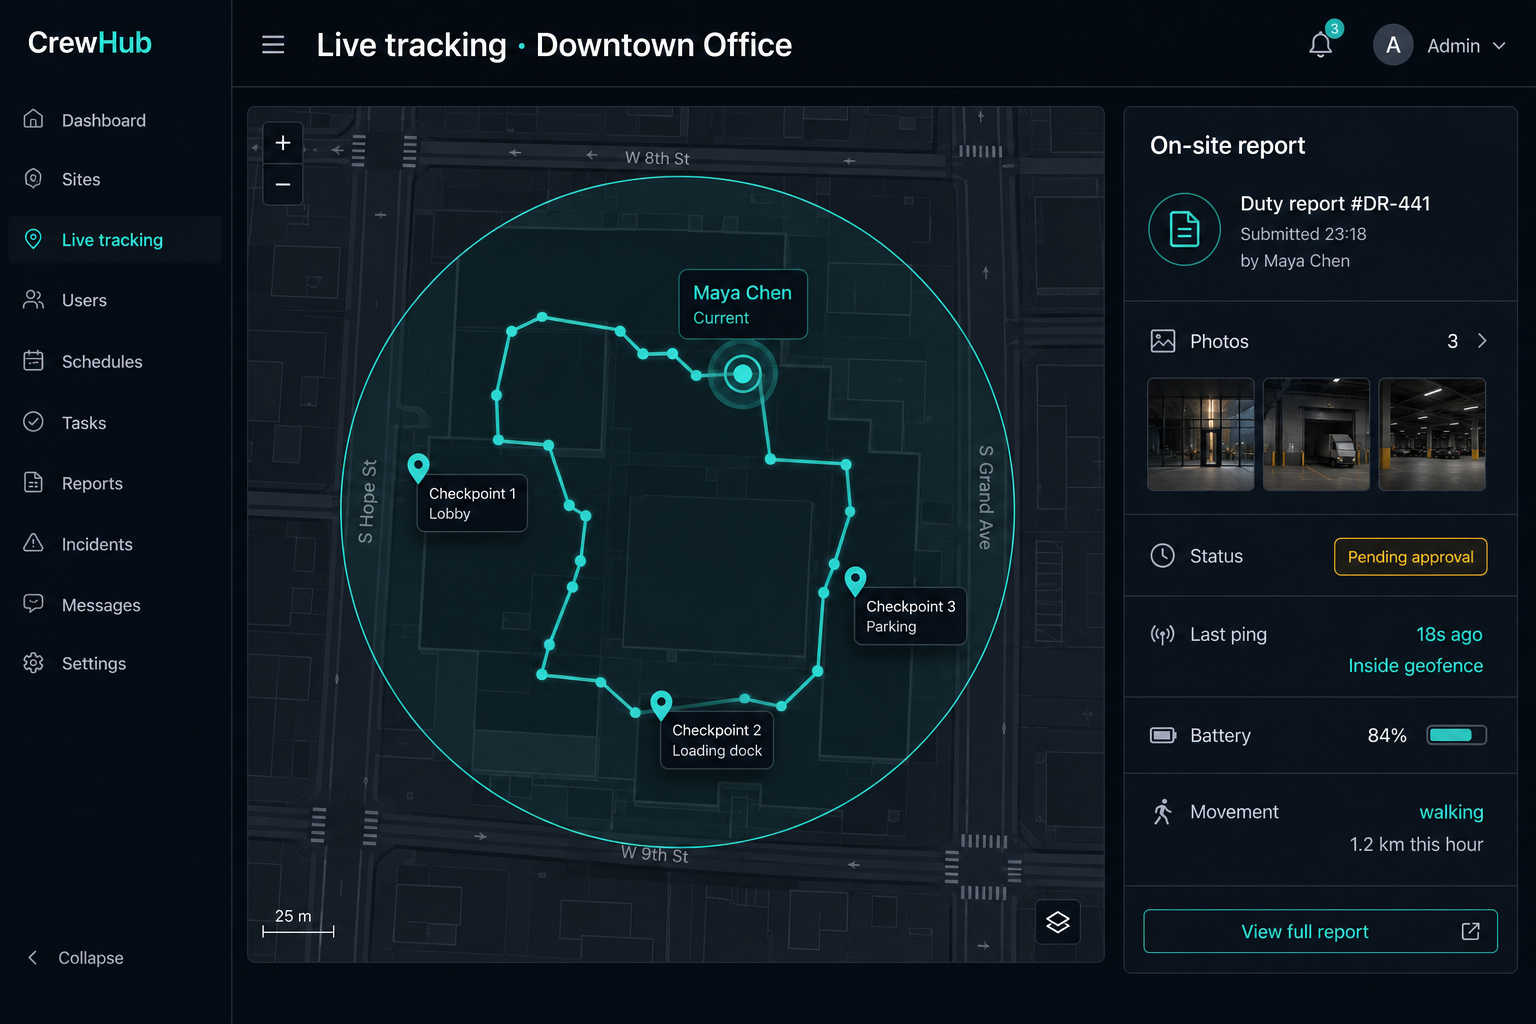The width and height of the screenshot is (1536, 1024).
Task: Click the Reports document icon
Action: click(x=33, y=483)
